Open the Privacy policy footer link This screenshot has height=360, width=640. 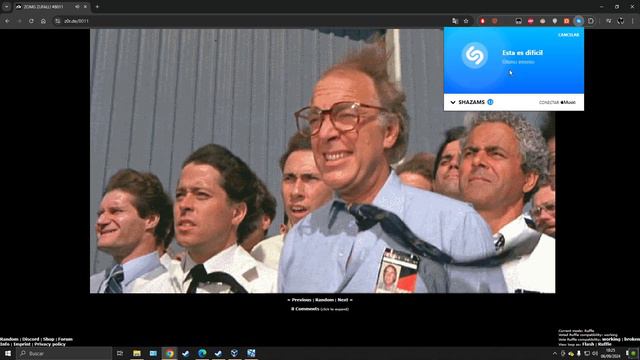50,344
